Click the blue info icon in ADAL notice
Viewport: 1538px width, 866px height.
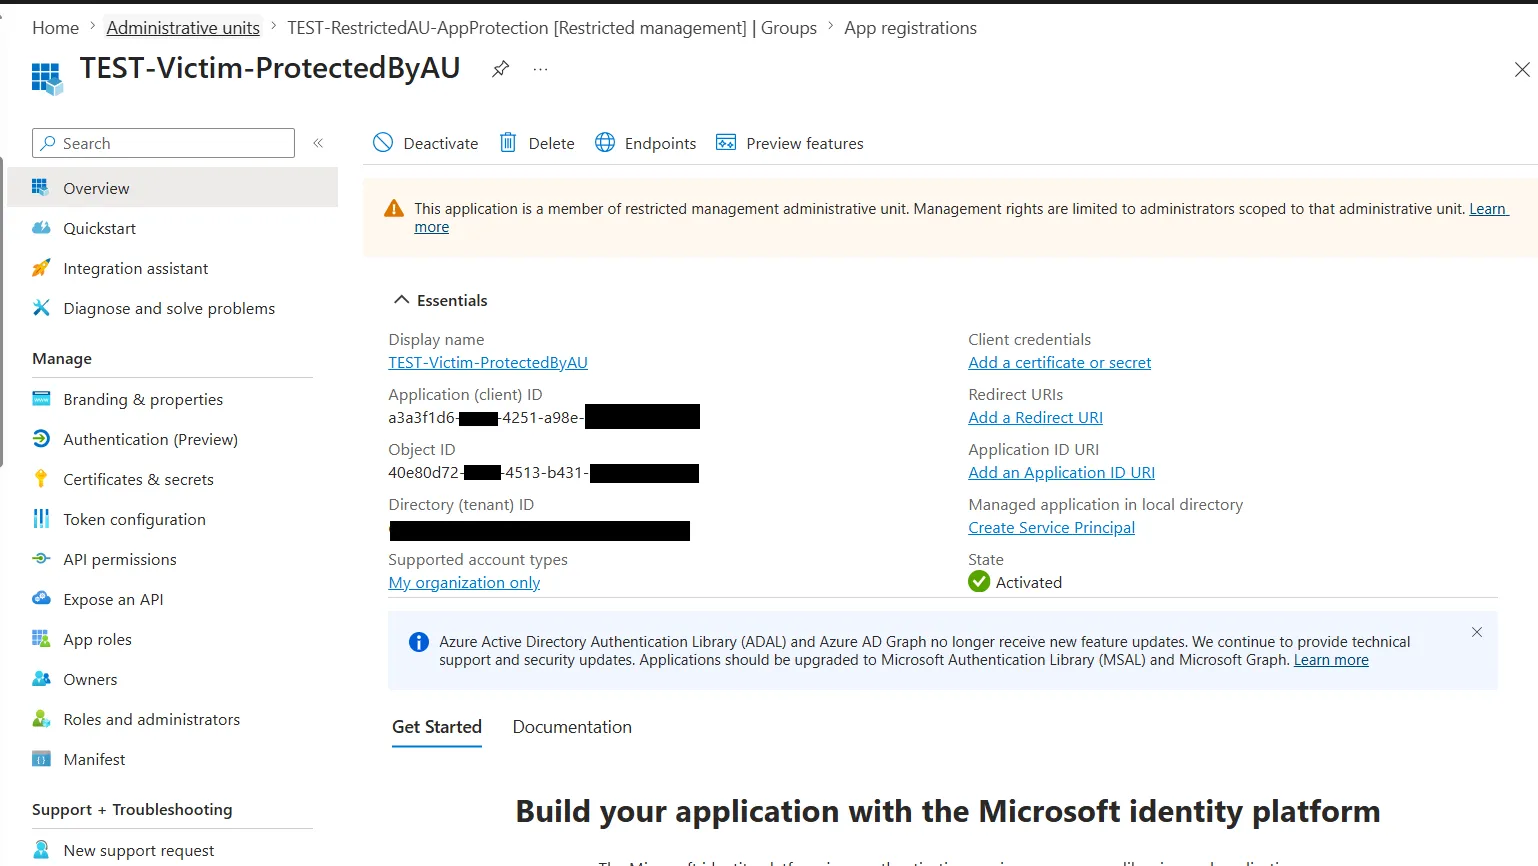(x=419, y=642)
